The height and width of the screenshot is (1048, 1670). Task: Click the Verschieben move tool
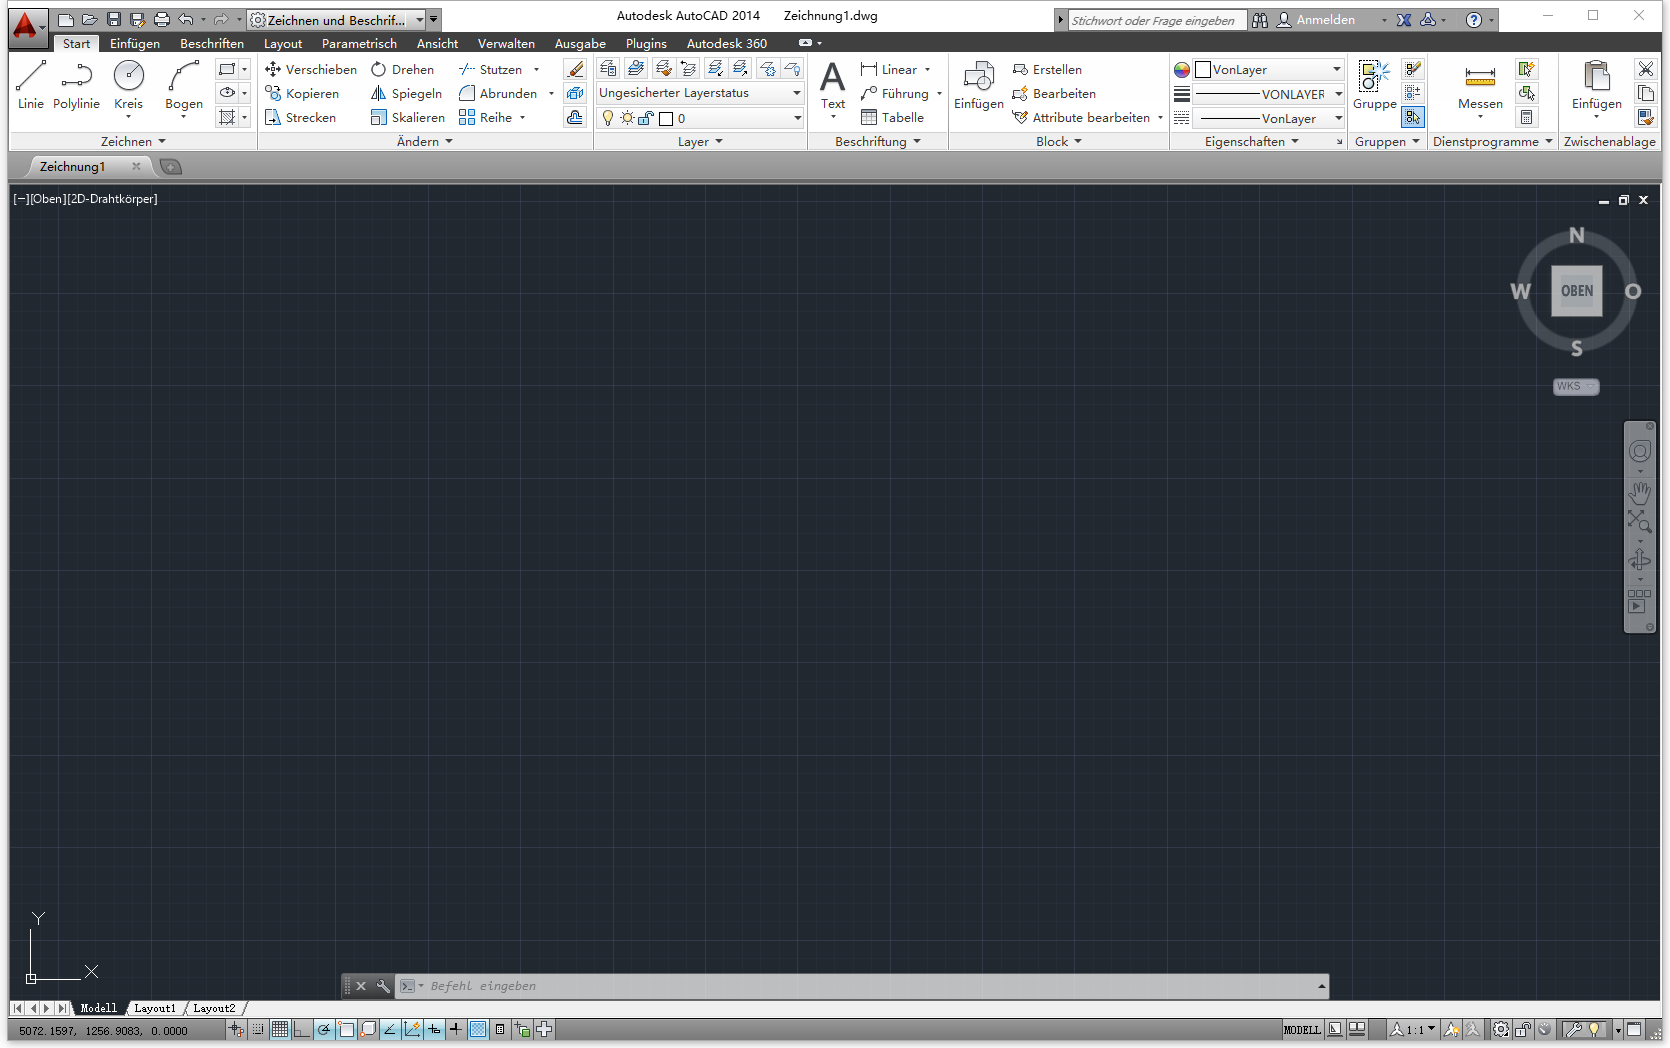pyautogui.click(x=311, y=69)
